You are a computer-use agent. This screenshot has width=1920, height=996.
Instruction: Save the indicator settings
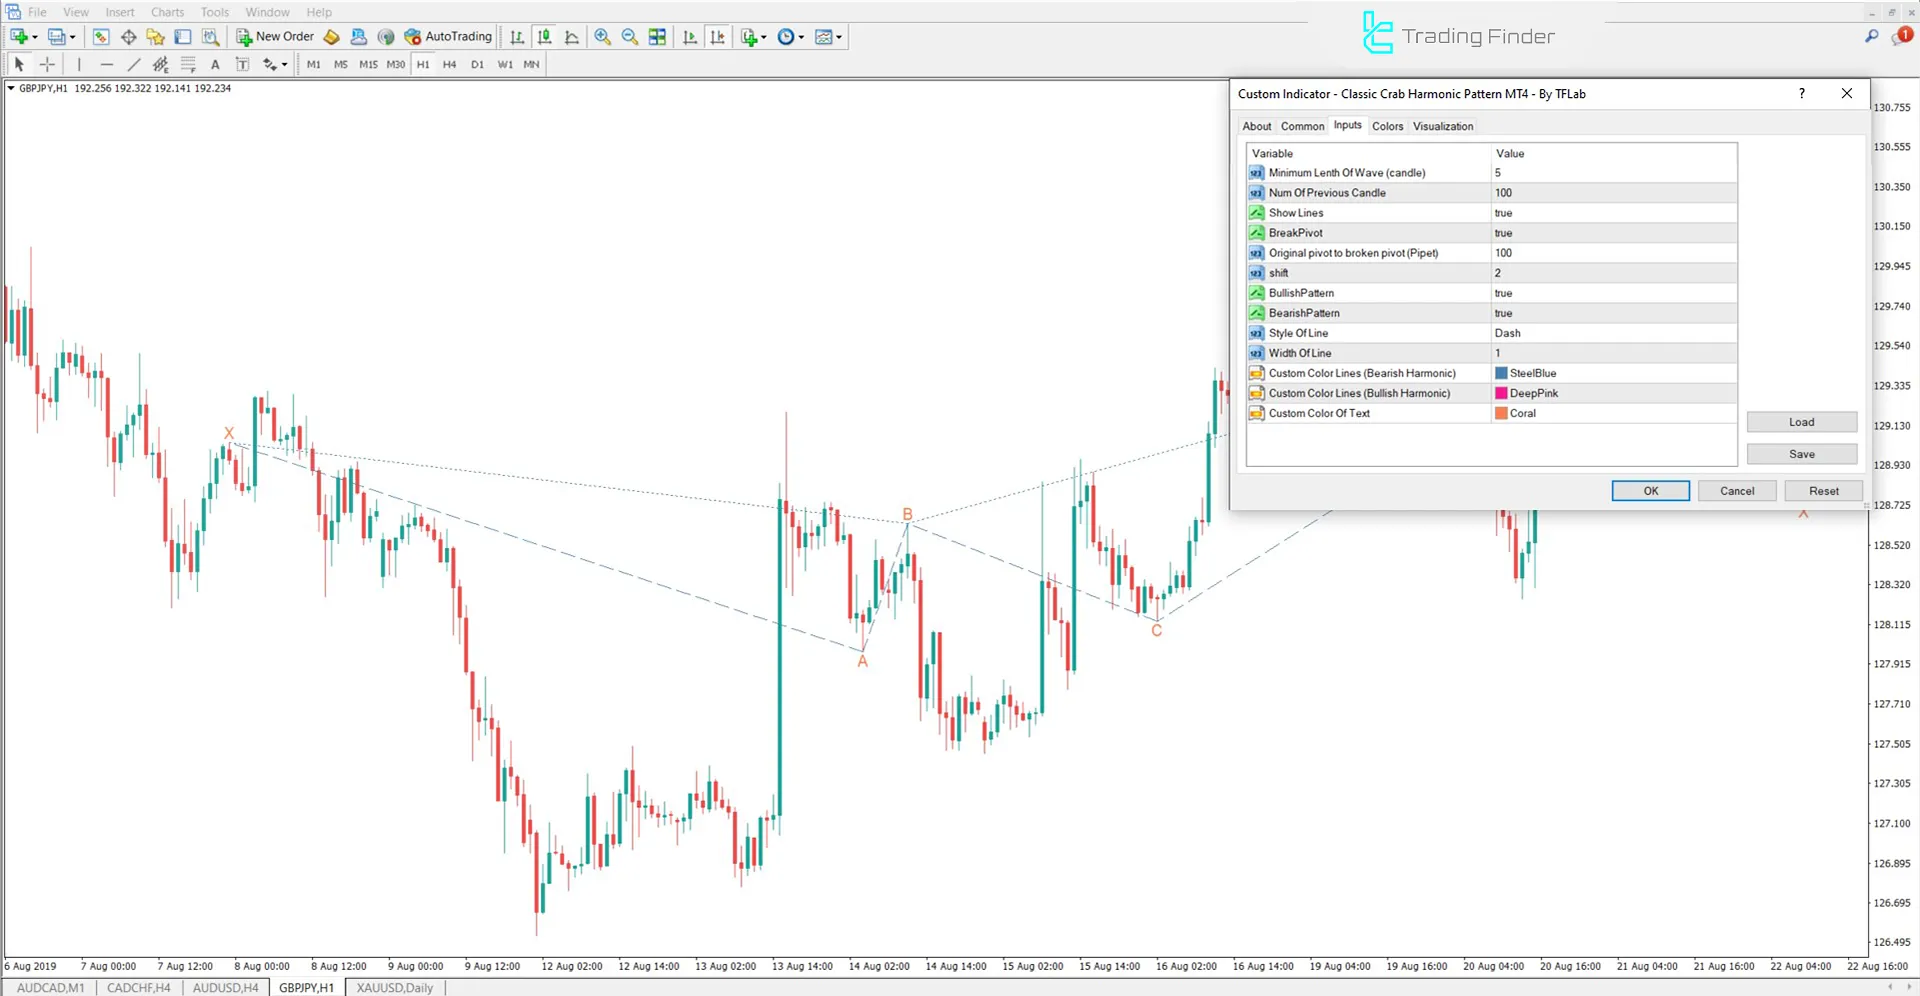click(x=1801, y=453)
